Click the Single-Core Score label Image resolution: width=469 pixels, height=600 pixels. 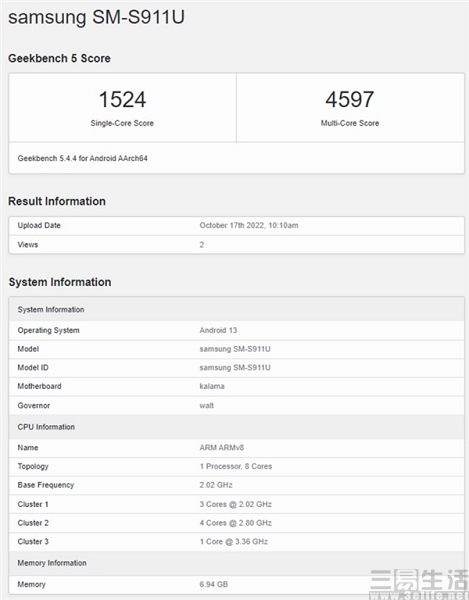point(122,123)
